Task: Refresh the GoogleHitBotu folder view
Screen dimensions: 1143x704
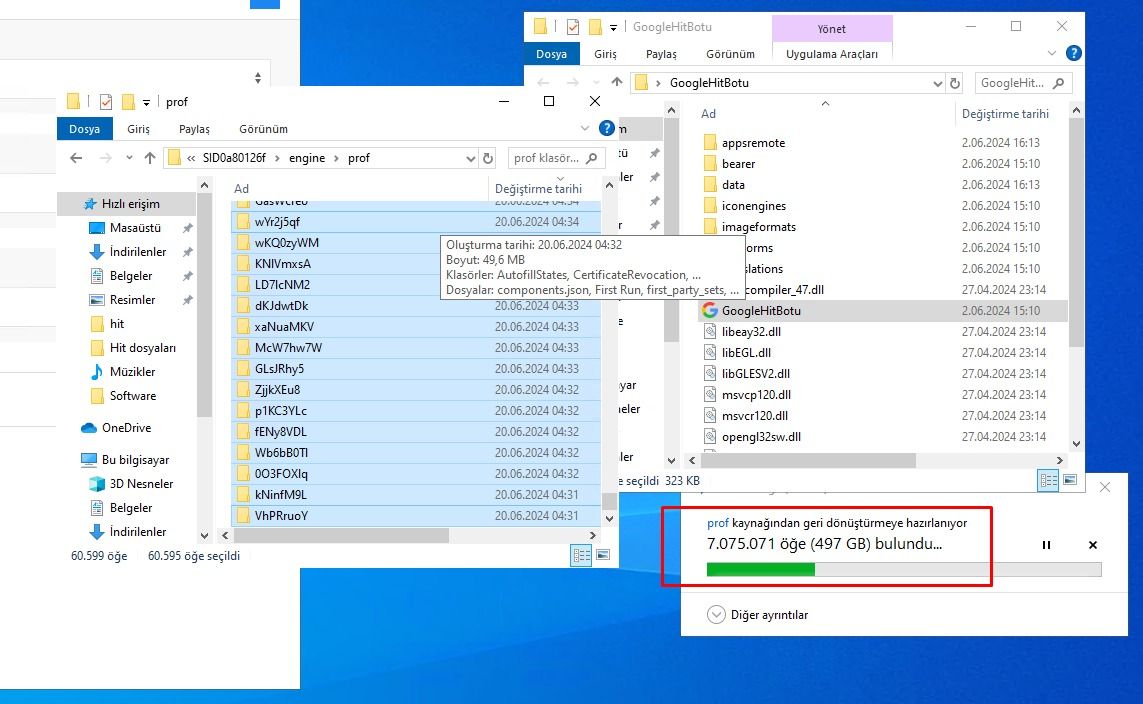Action: 955,83
